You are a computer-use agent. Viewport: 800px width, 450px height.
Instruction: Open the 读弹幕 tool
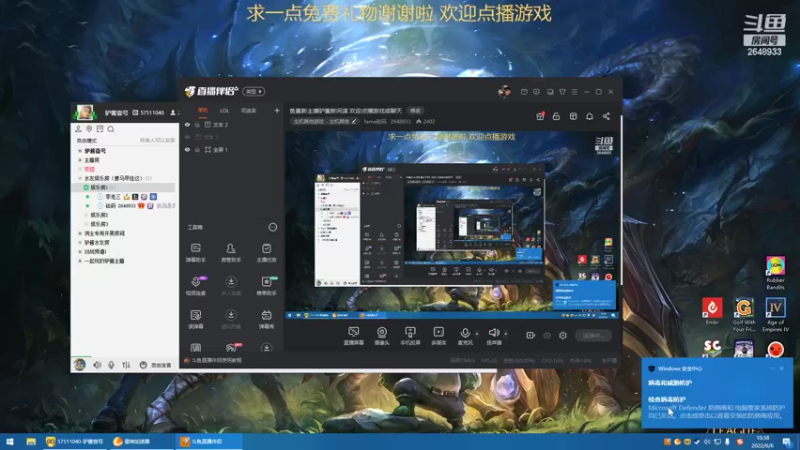point(195,319)
